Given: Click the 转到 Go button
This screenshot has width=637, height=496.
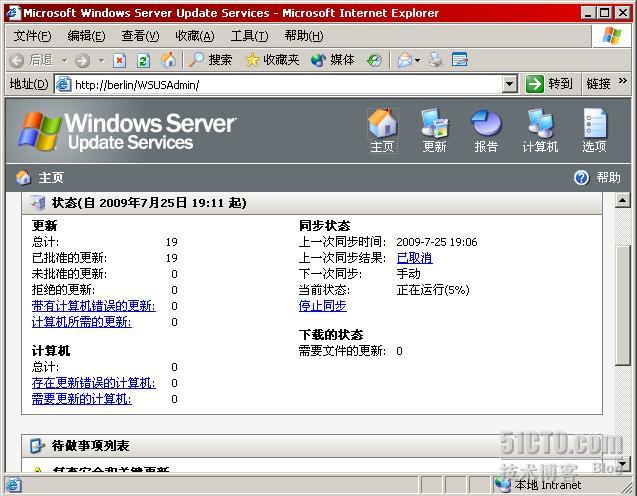Looking at the screenshot, I should [x=548, y=84].
